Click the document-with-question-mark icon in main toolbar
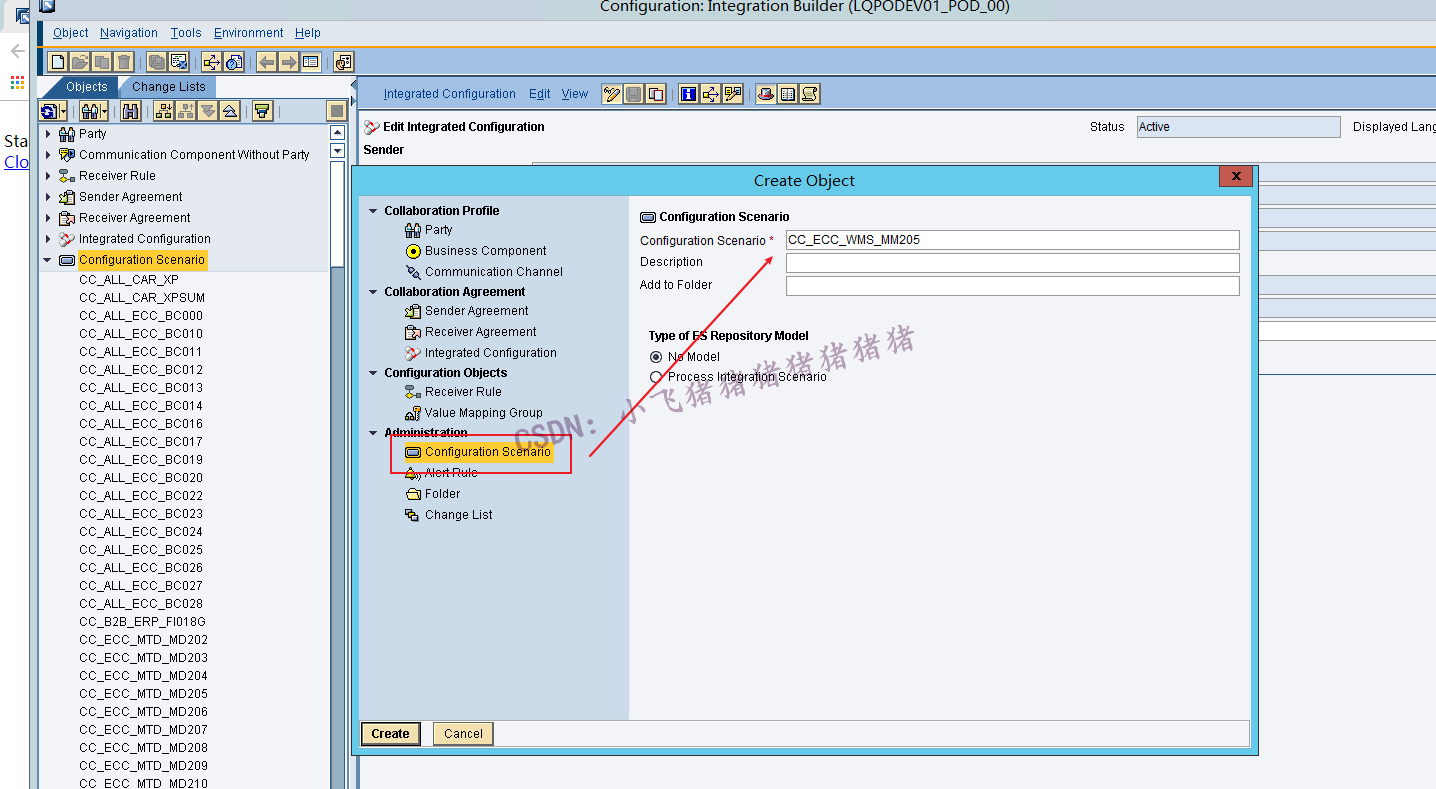 click(x=233, y=62)
